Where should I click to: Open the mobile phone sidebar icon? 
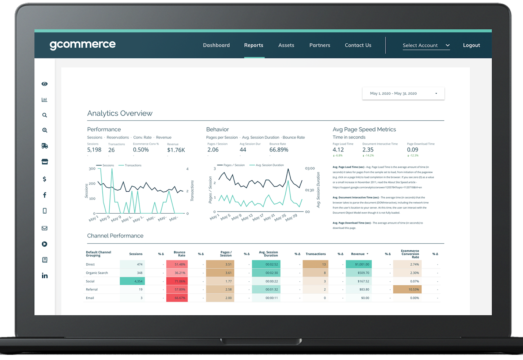[45, 211]
